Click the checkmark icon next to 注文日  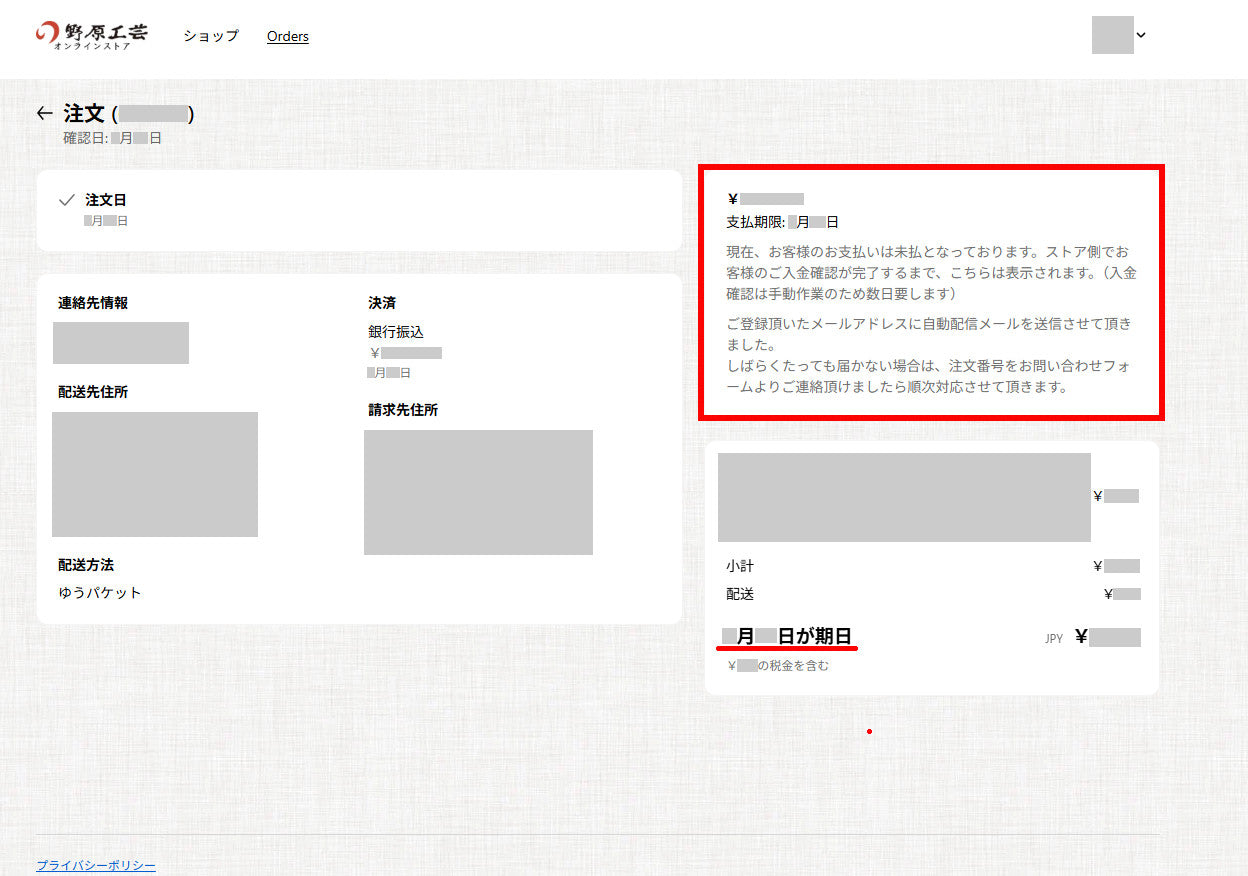pyautogui.click(x=67, y=200)
